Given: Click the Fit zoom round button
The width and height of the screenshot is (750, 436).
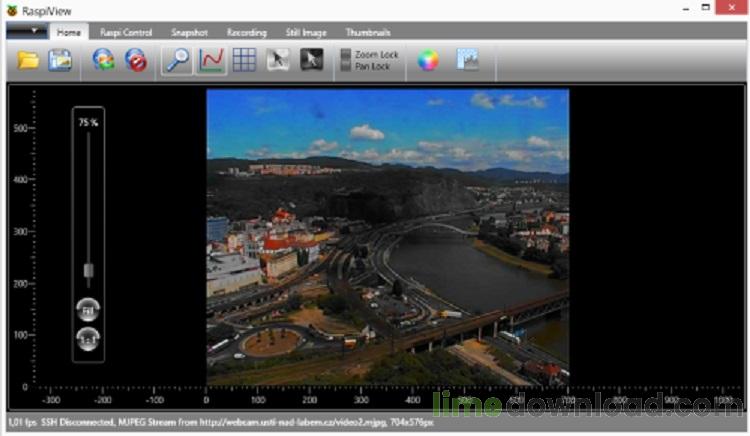Looking at the screenshot, I should 88,309.
